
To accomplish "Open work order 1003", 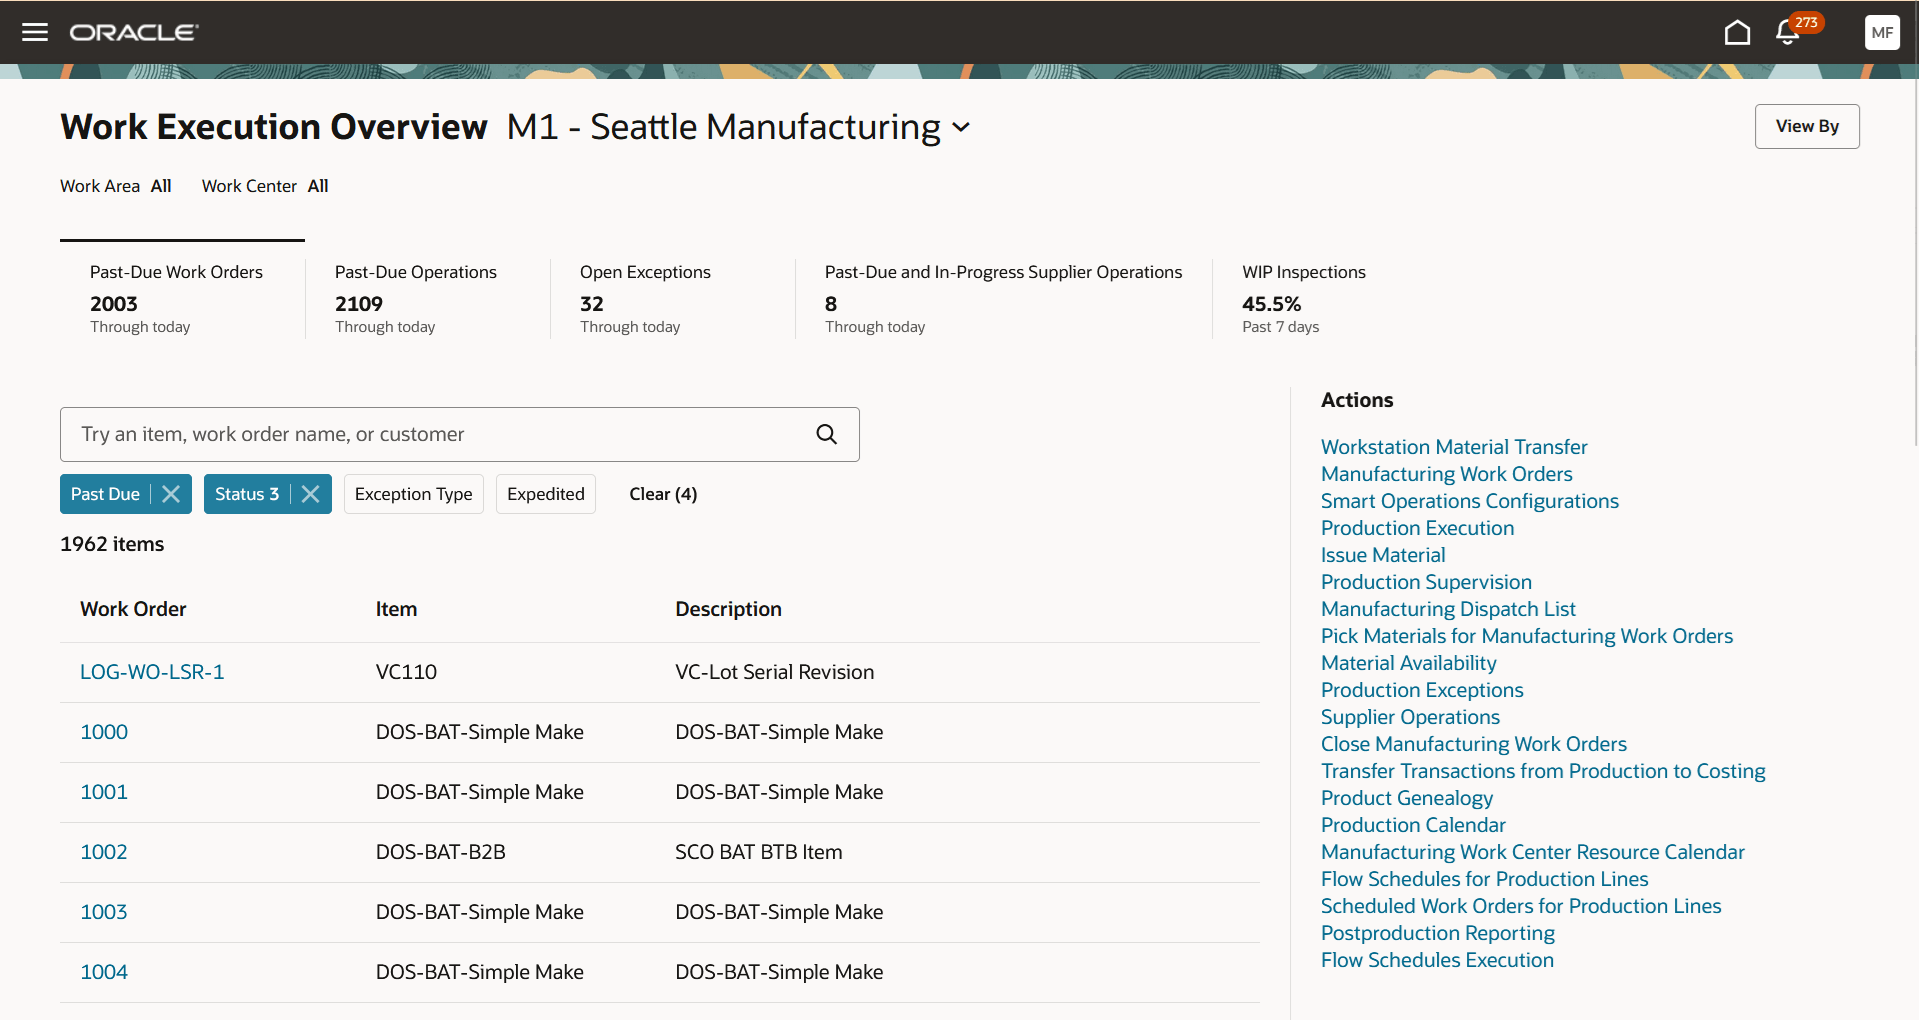I will pyautogui.click(x=104, y=912).
